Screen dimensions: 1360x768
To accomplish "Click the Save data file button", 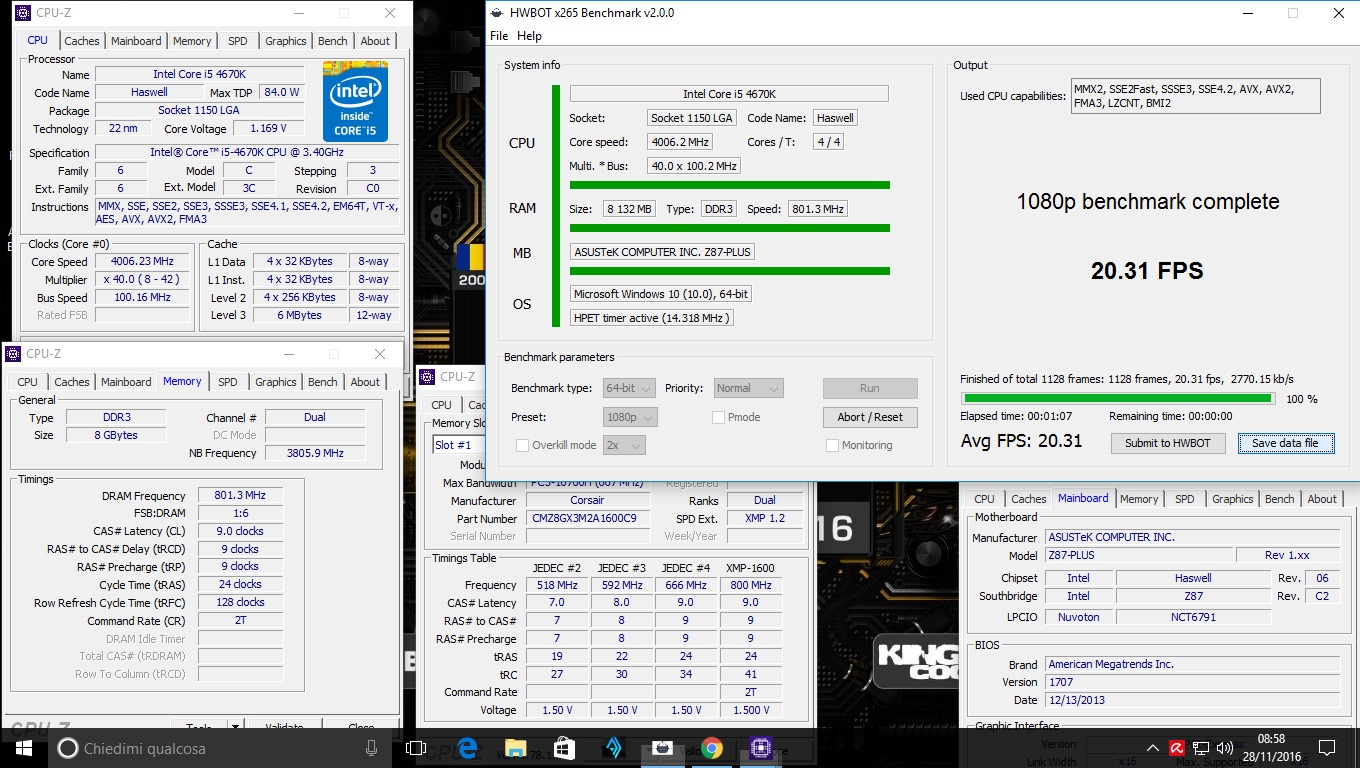I will [1285, 443].
